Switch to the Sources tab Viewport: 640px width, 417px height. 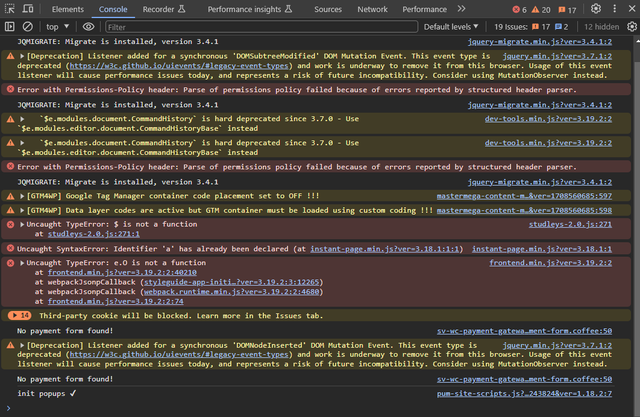328,9
